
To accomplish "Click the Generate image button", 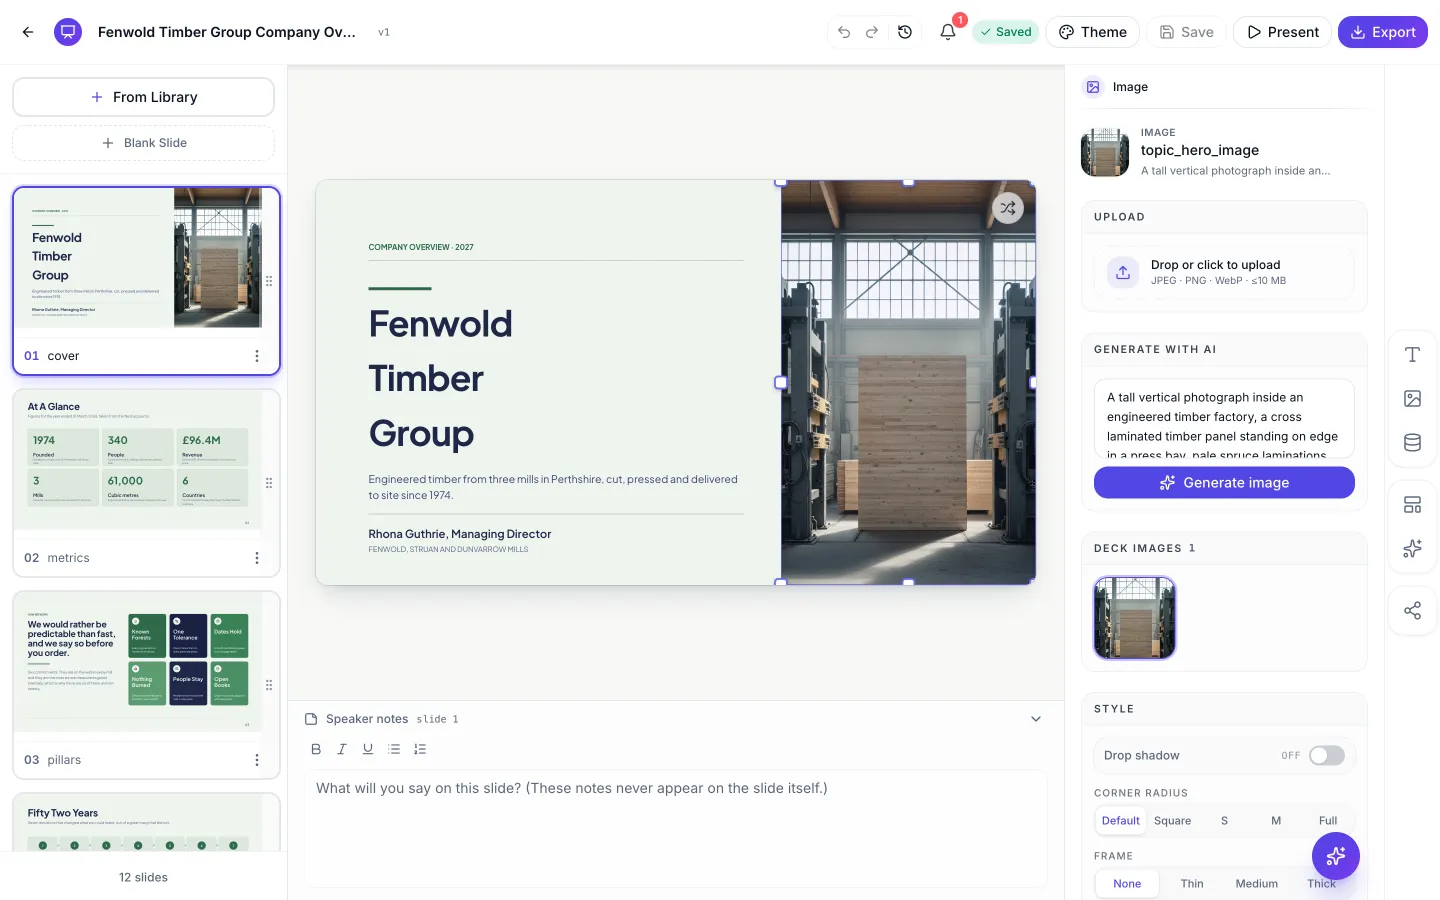I will pyautogui.click(x=1224, y=483).
